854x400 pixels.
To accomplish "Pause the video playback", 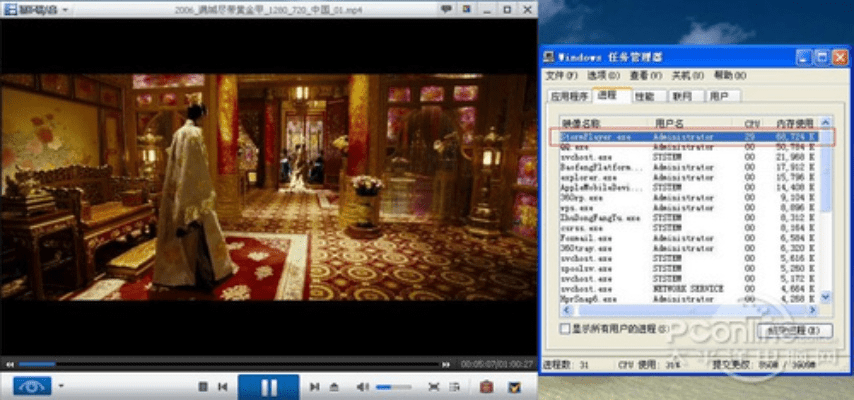I will click(x=268, y=386).
